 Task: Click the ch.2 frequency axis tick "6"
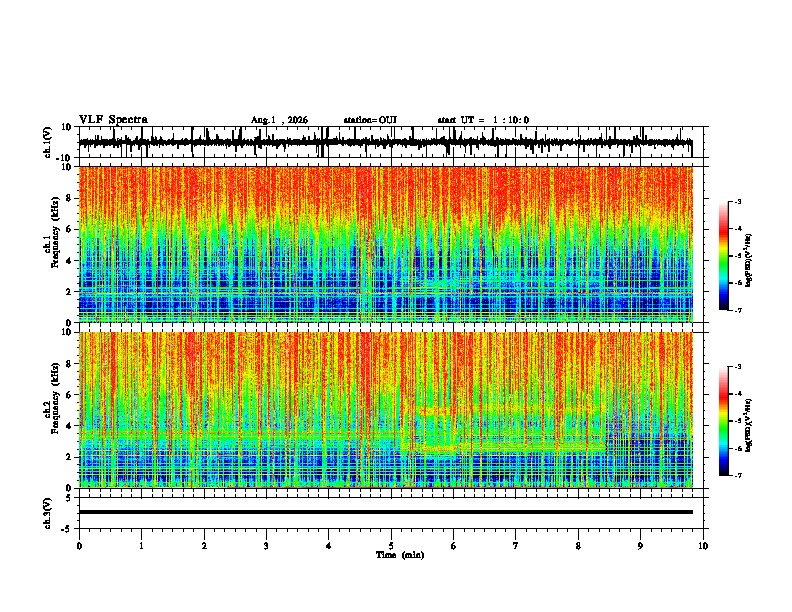pyautogui.click(x=69, y=394)
